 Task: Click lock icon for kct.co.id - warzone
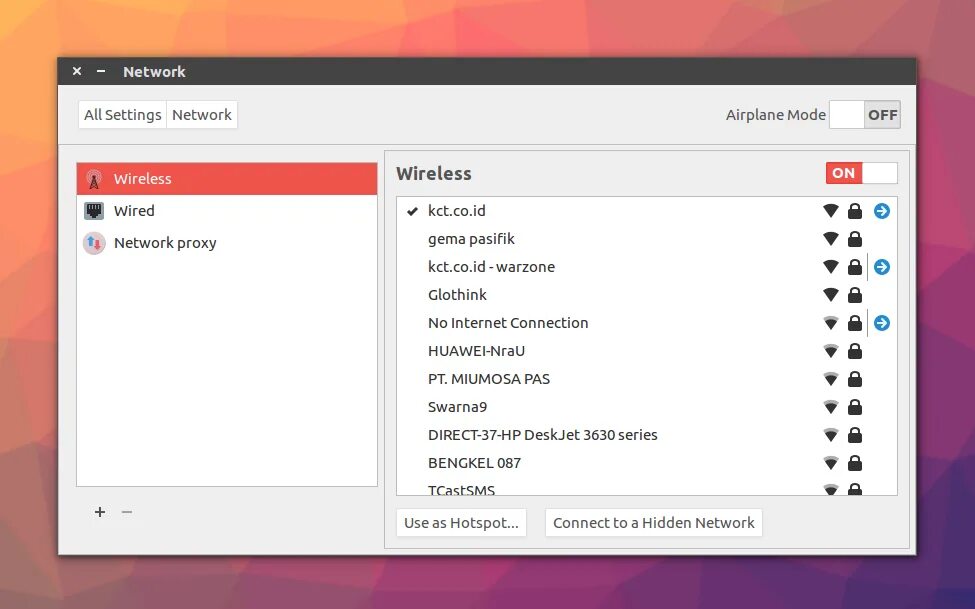click(855, 267)
